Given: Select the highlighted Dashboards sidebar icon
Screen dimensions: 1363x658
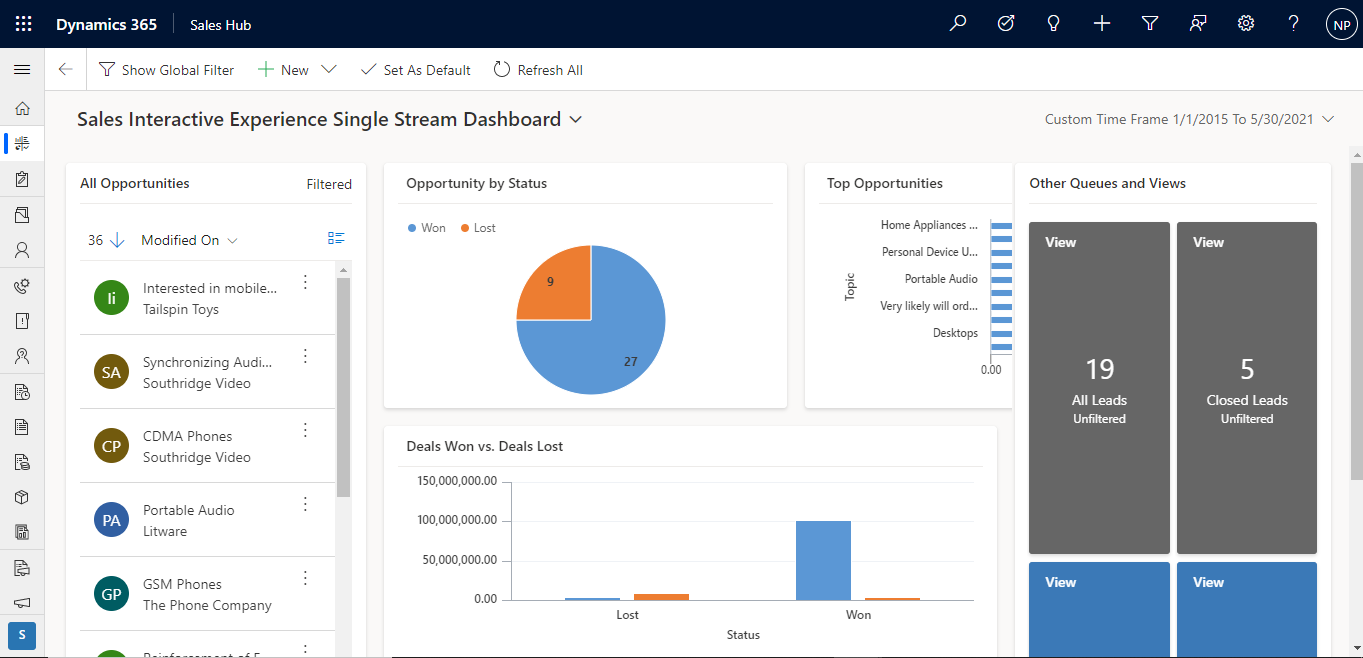Looking at the screenshot, I should [x=22, y=143].
